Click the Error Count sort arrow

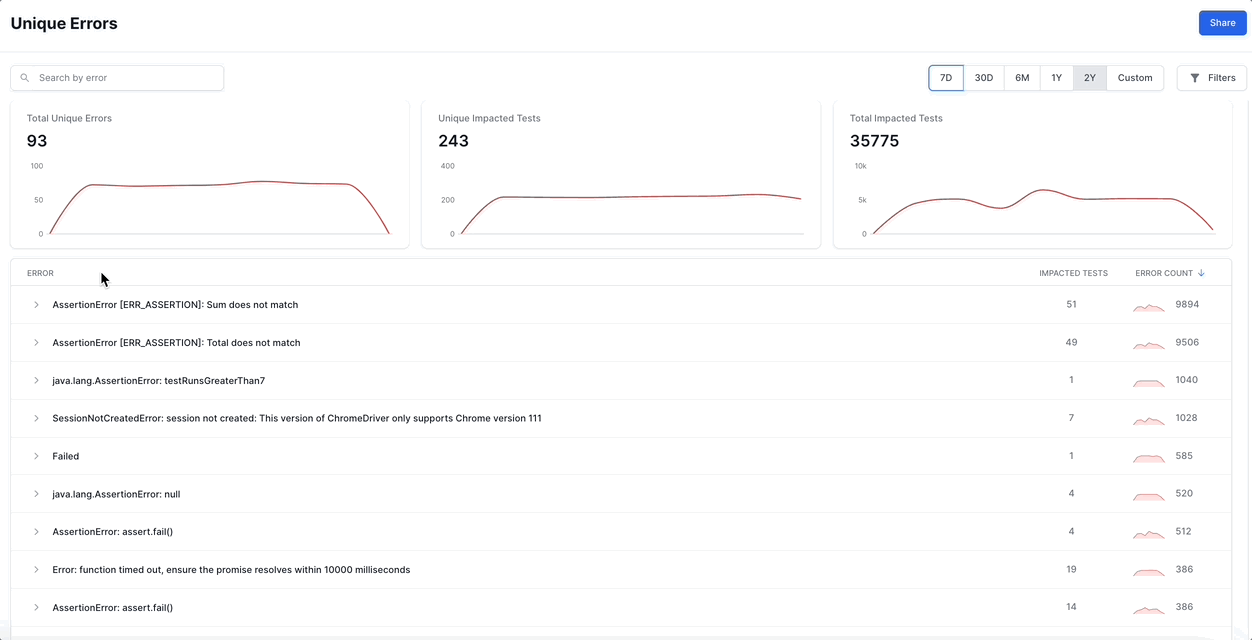click(1201, 273)
